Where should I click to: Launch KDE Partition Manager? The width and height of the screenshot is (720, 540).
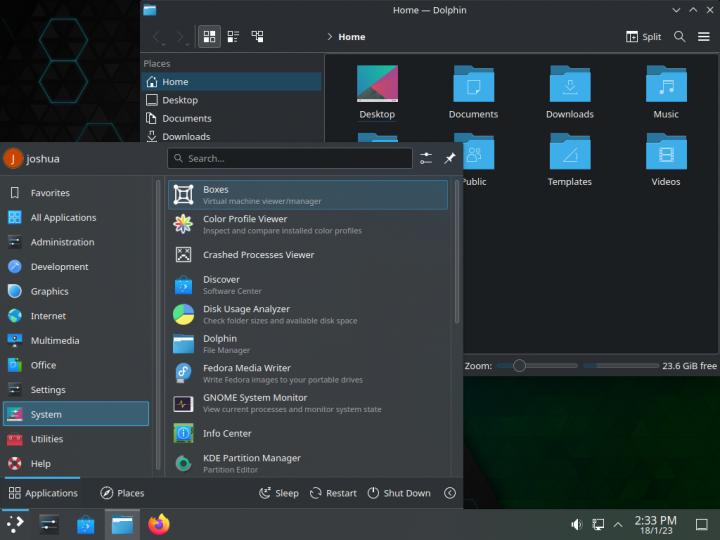pos(308,463)
